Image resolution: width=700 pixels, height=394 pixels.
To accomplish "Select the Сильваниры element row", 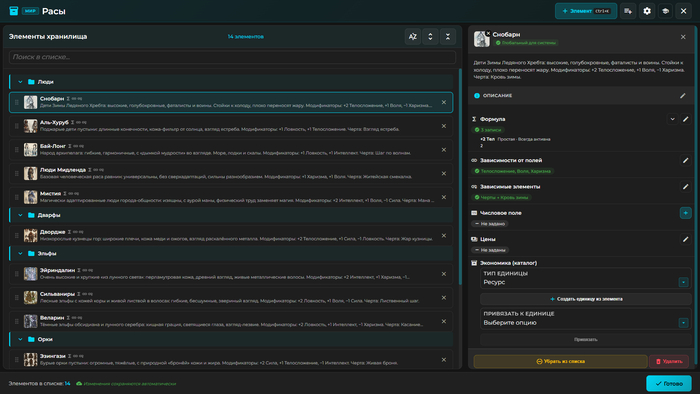I will [231, 297].
